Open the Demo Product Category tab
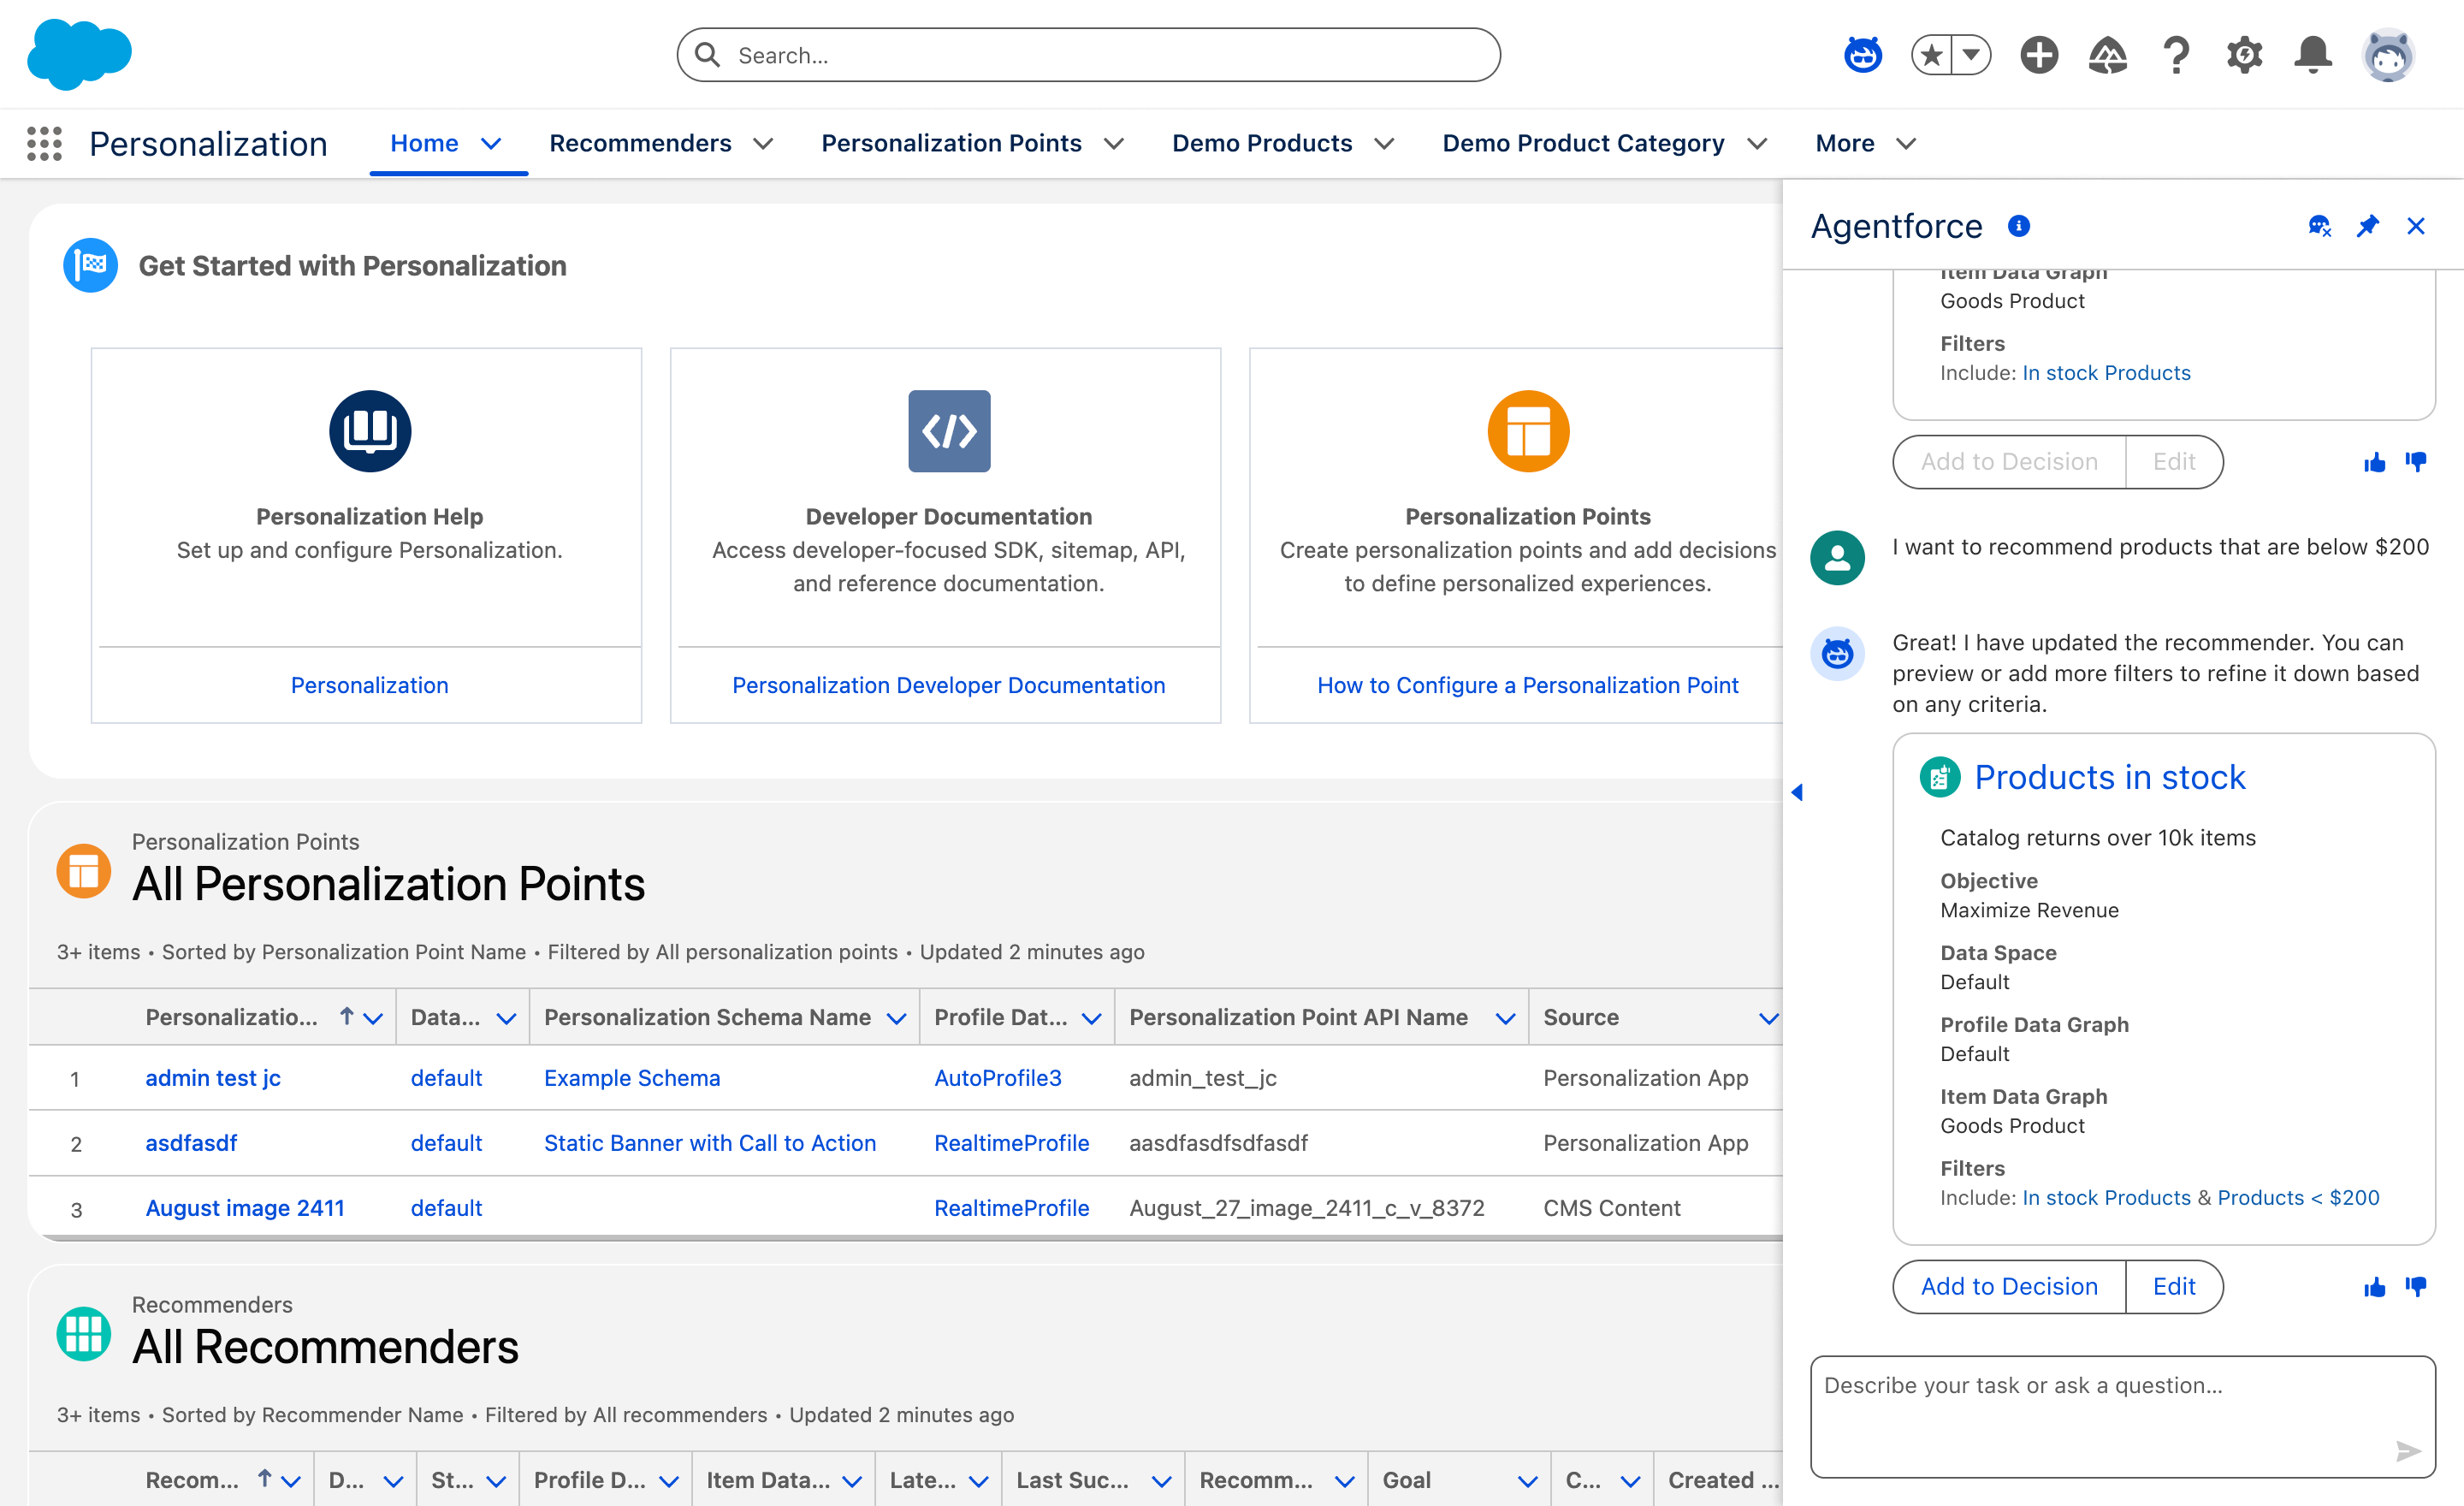2464x1506 pixels. point(1583,143)
